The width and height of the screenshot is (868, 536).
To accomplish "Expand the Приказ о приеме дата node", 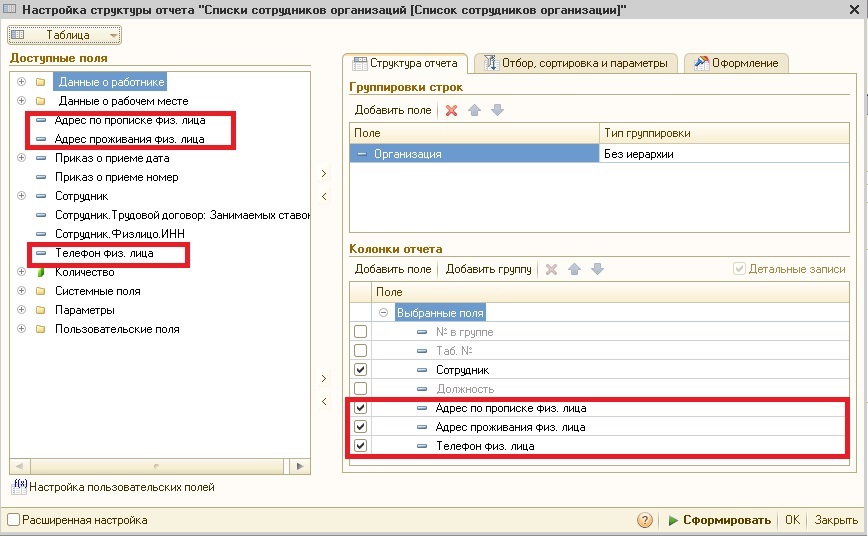I will (x=21, y=157).
